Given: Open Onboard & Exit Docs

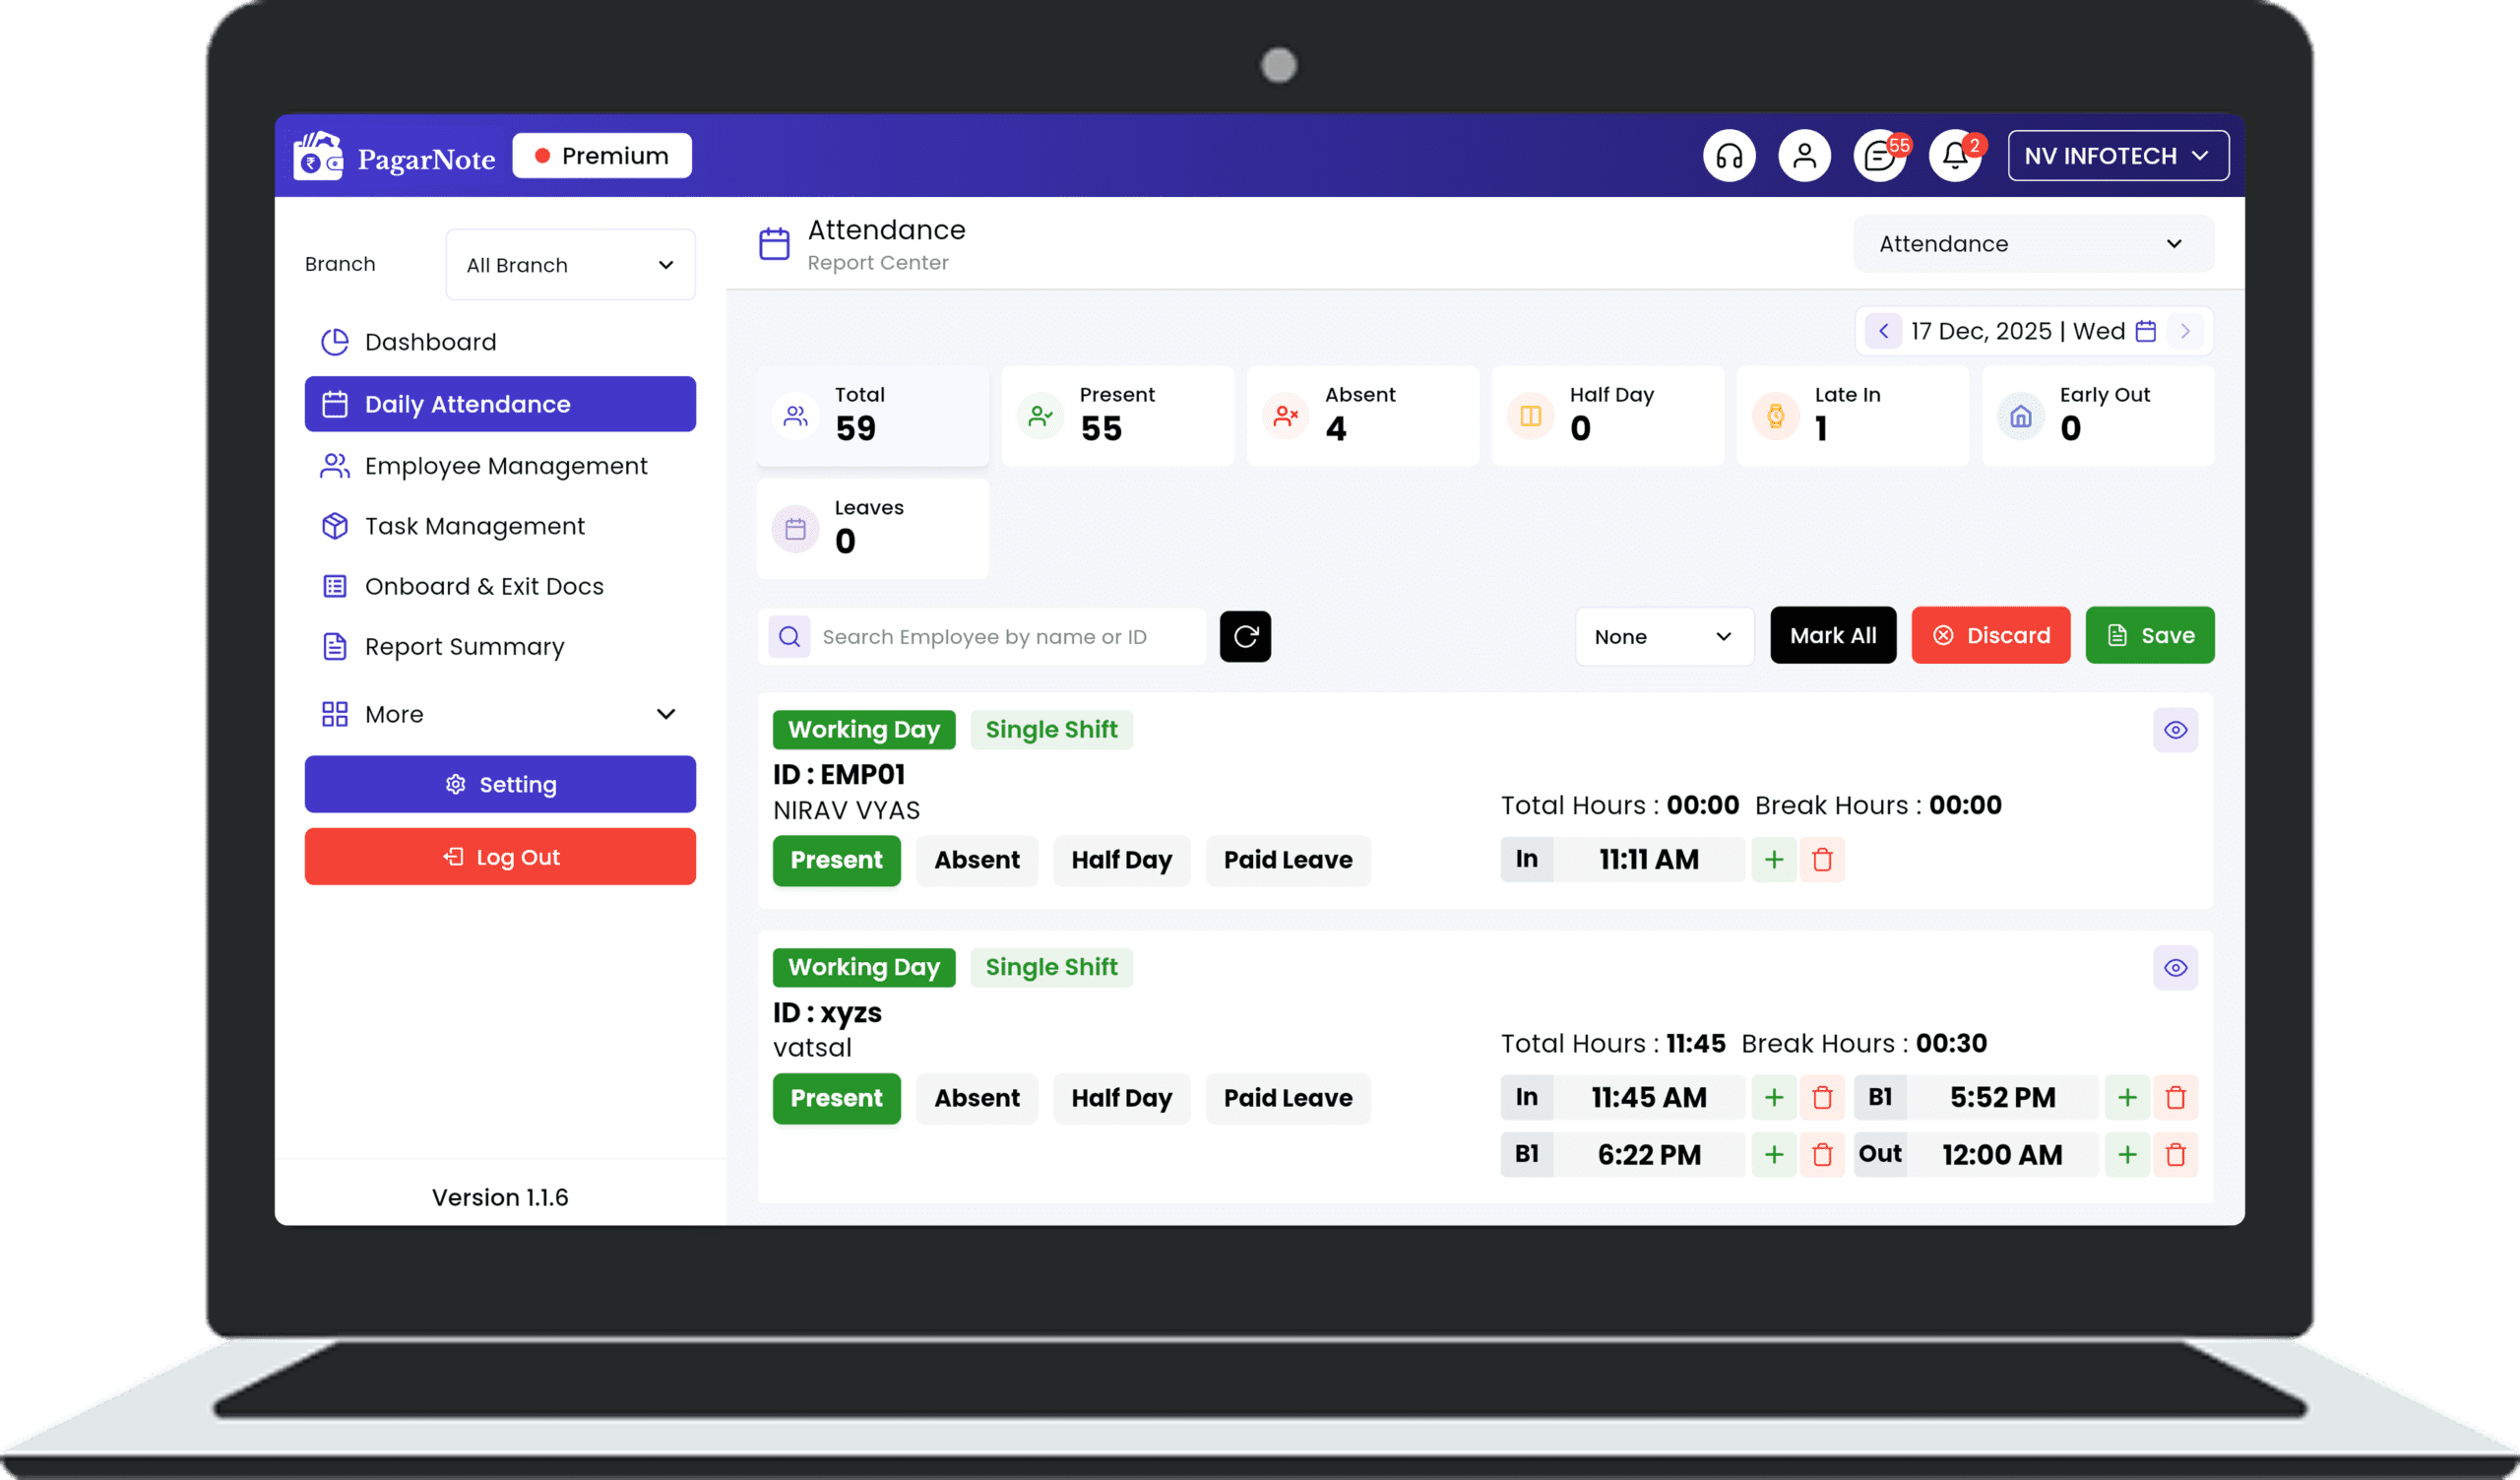Looking at the screenshot, I should [x=500, y=586].
